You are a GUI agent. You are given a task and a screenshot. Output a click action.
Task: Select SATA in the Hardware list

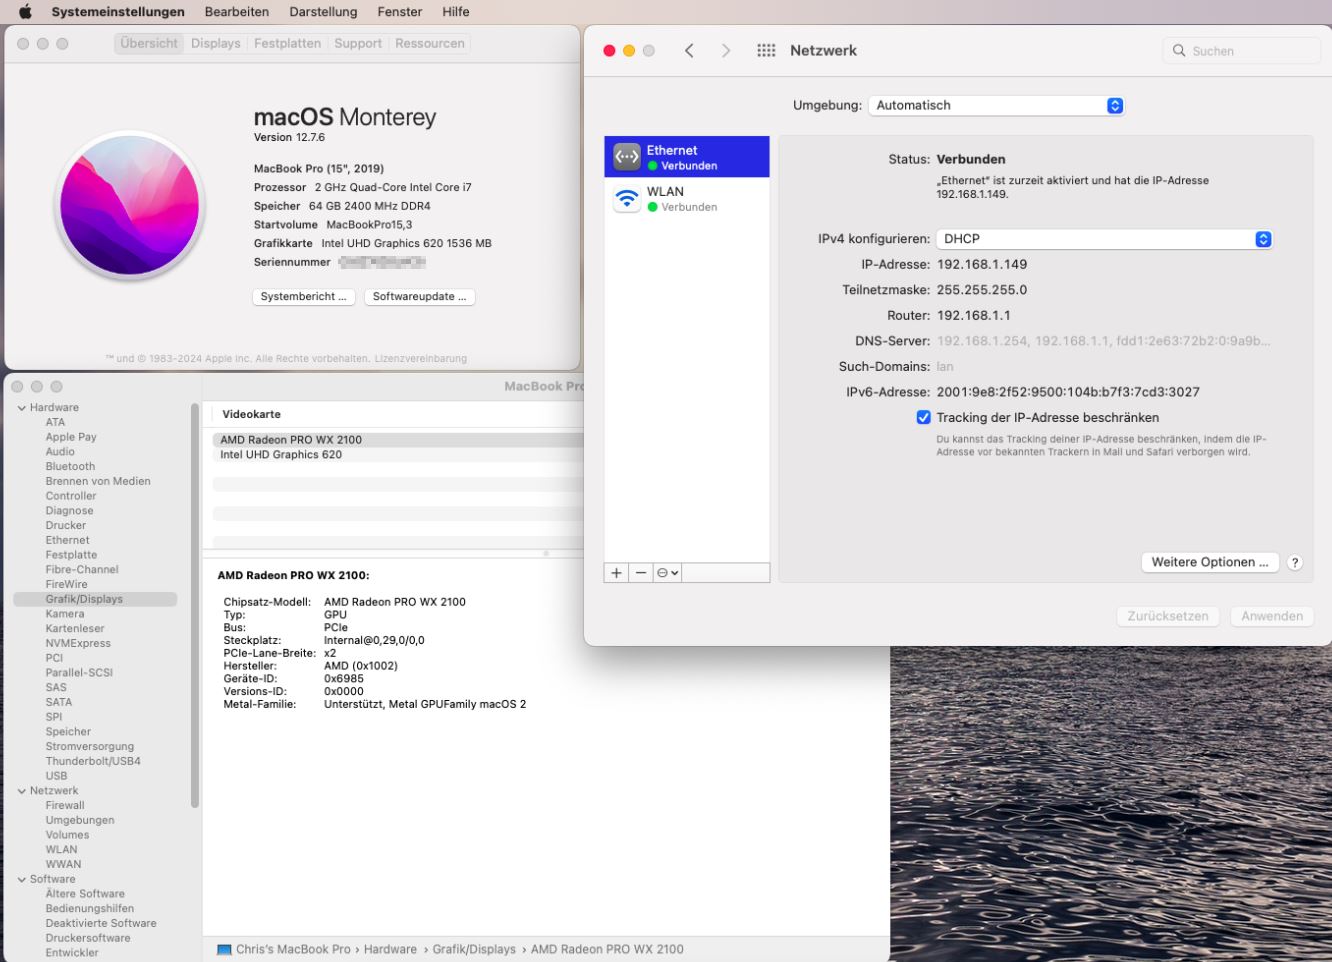[59, 703]
